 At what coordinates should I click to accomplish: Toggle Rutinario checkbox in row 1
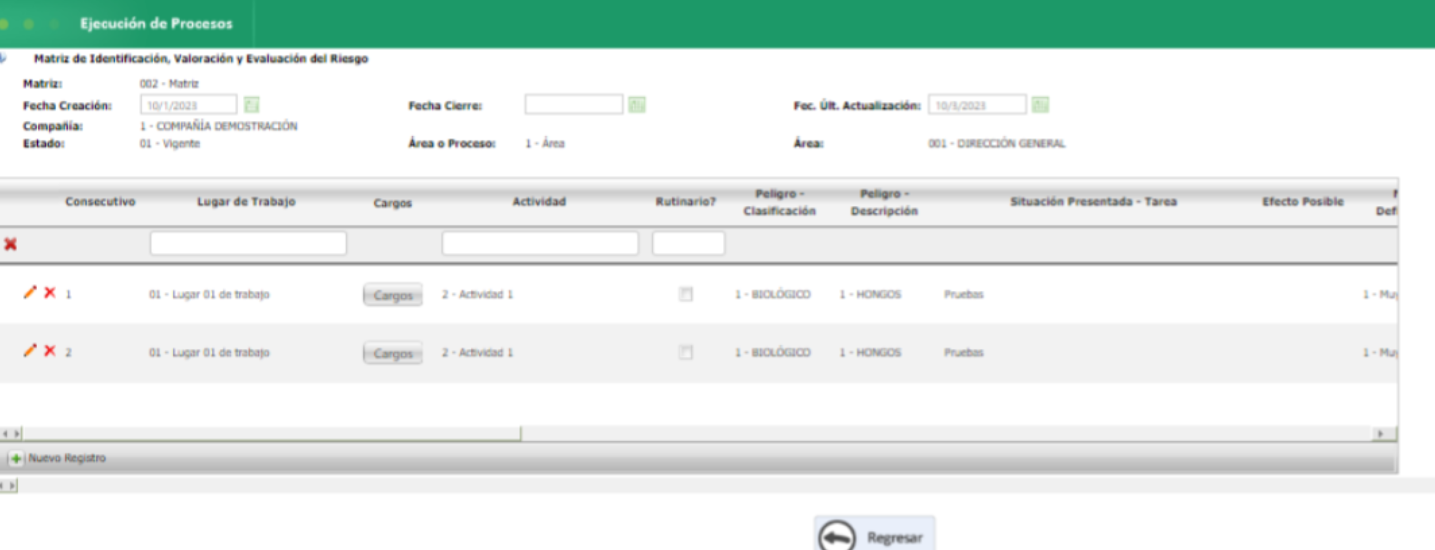pyautogui.click(x=686, y=294)
